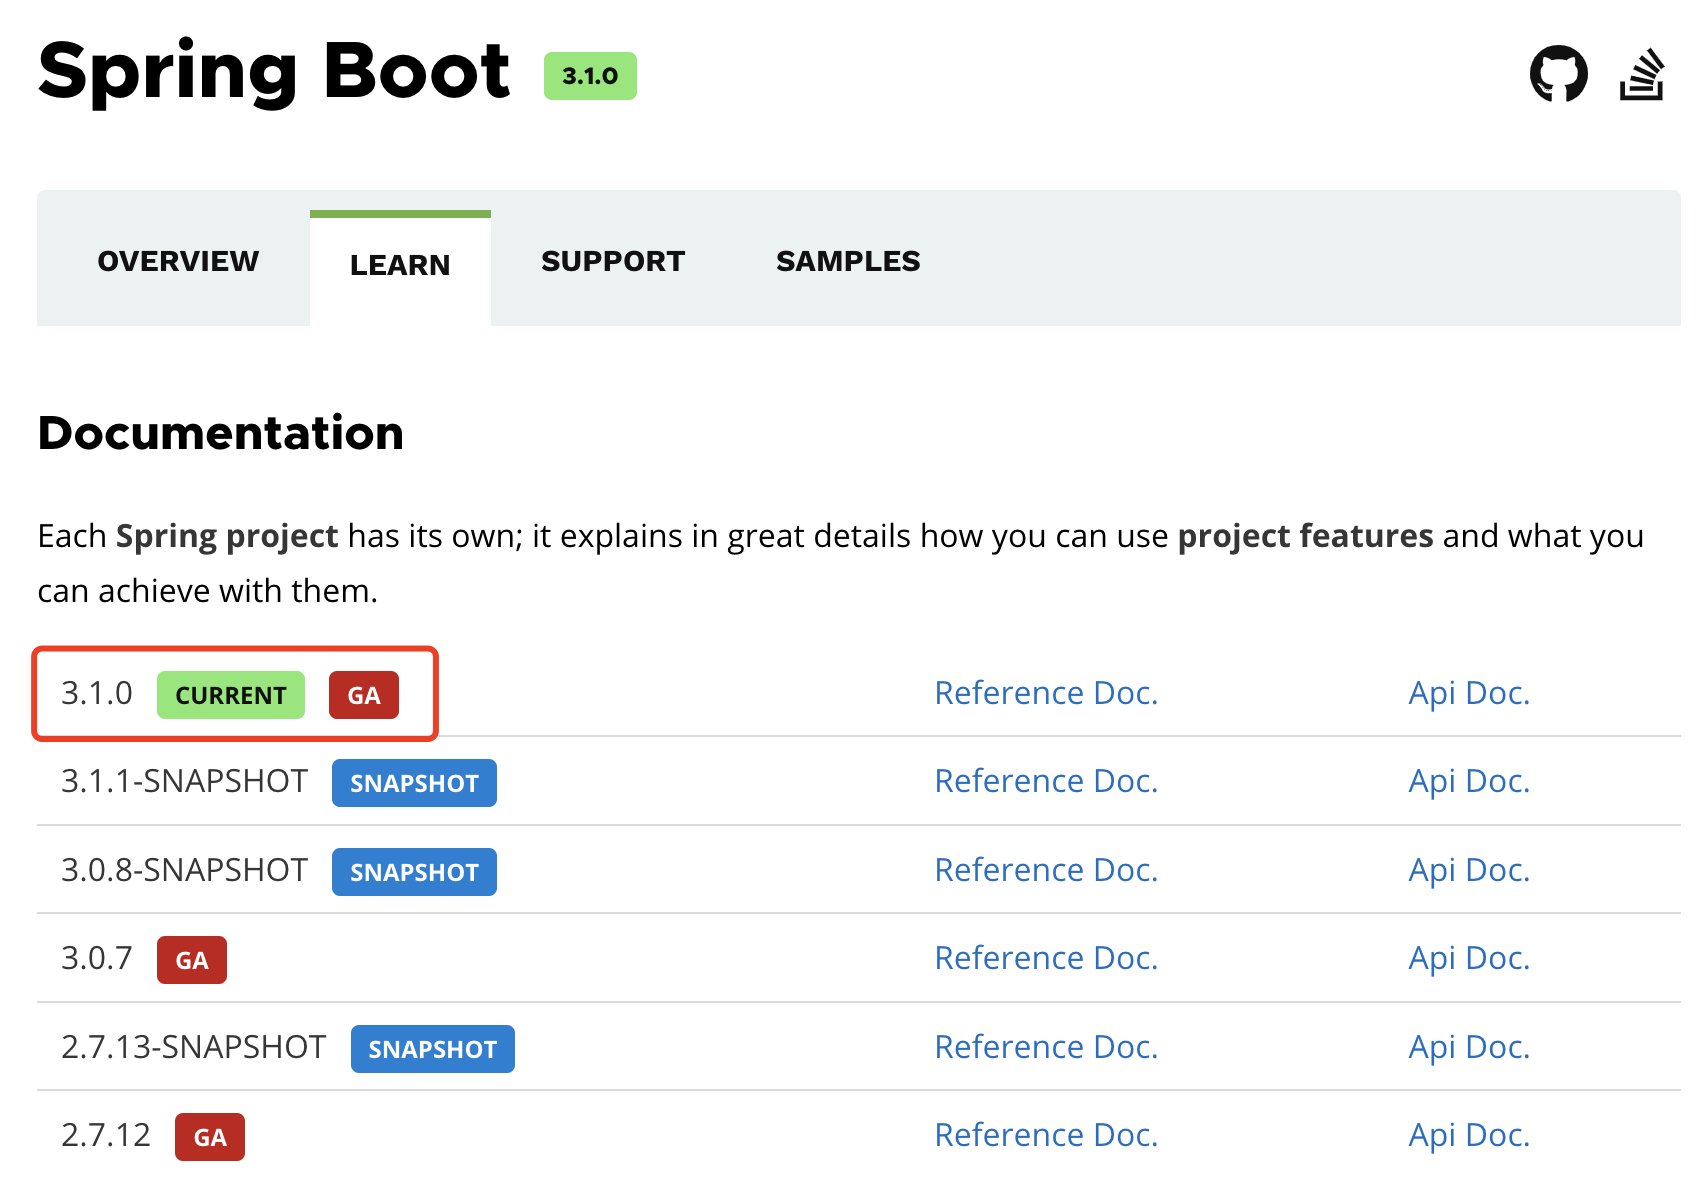This screenshot has height=1202, width=1706.
Task: Click the 3.0.7 version text
Action: [x=97, y=958]
